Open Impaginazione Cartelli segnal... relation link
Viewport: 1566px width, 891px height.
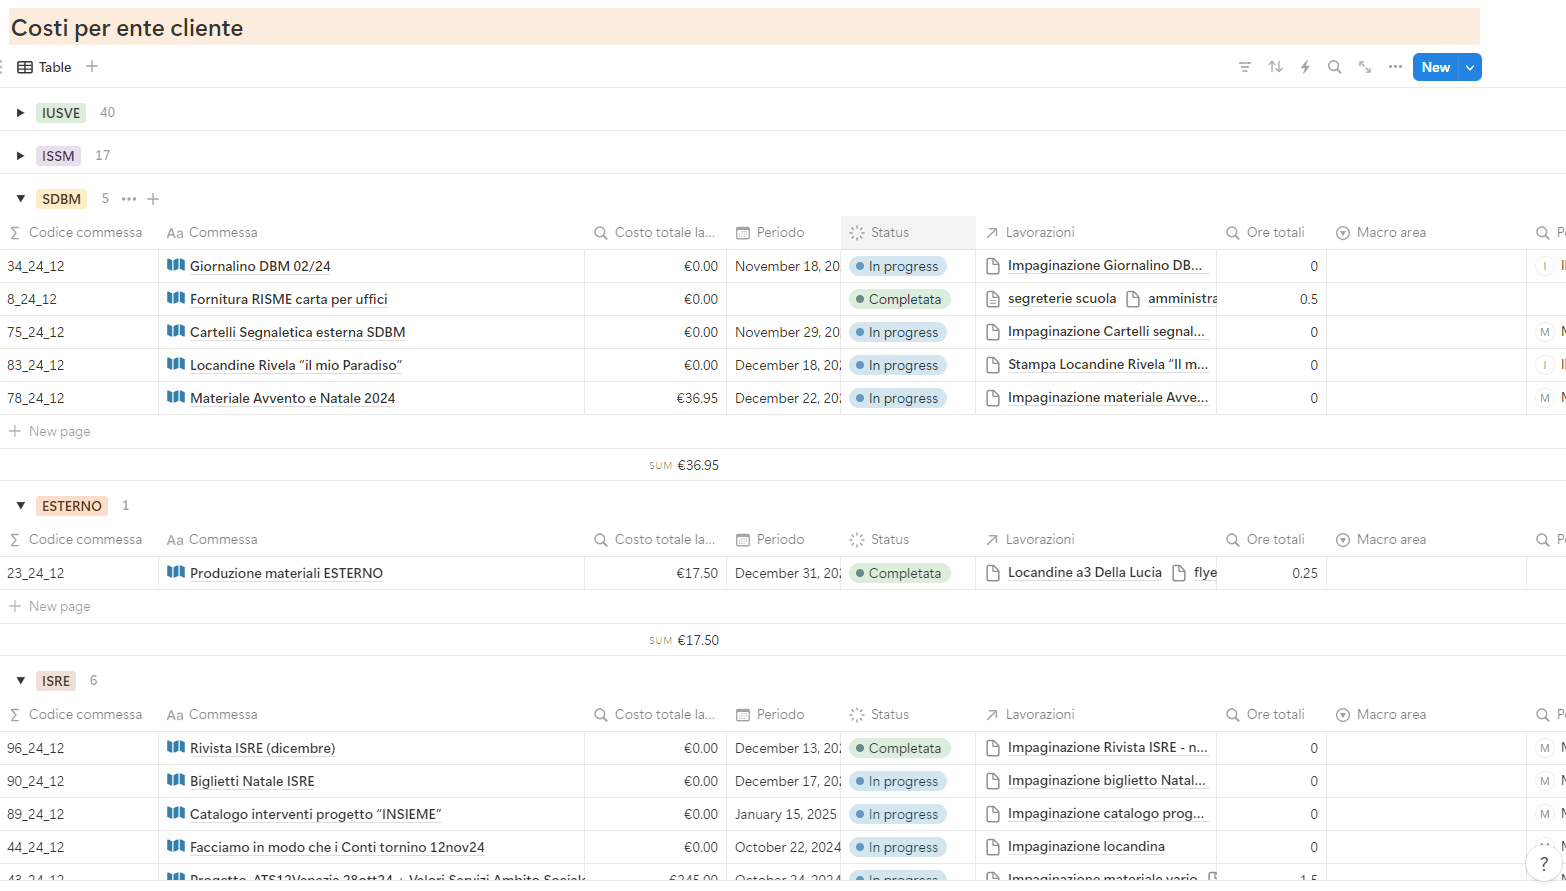coord(1106,331)
